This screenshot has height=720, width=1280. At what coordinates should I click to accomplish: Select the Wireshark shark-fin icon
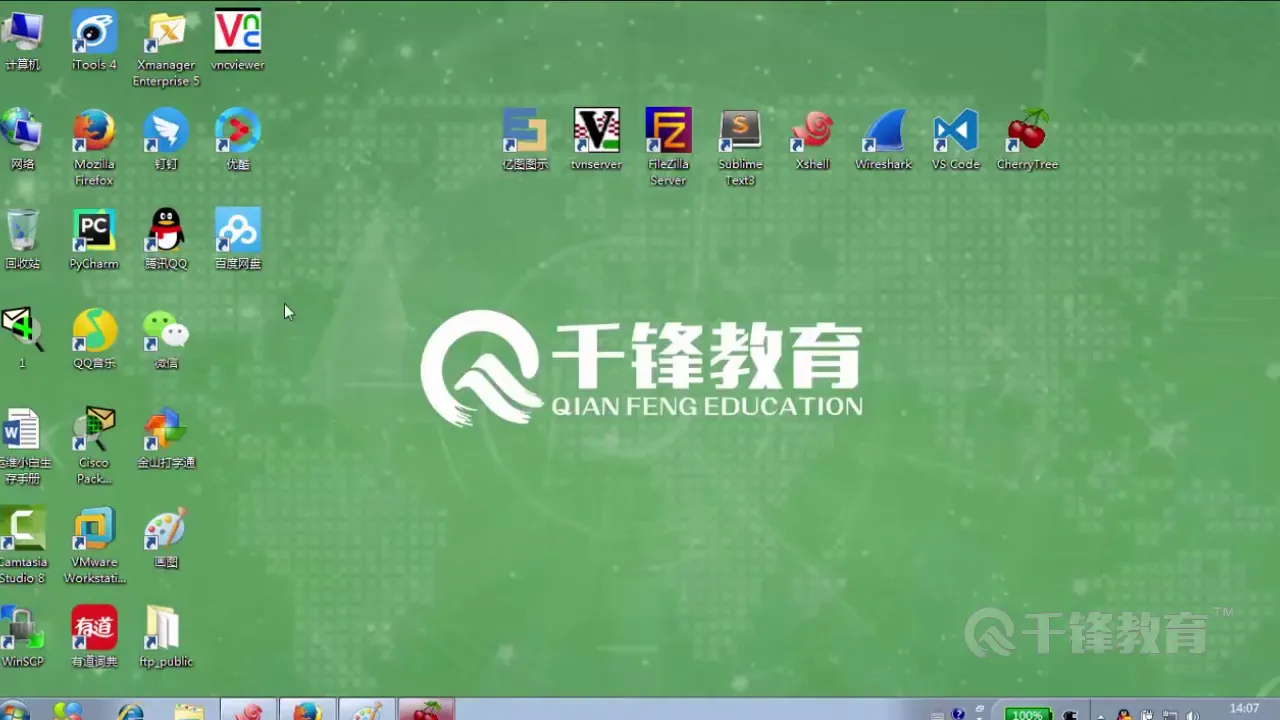click(884, 140)
